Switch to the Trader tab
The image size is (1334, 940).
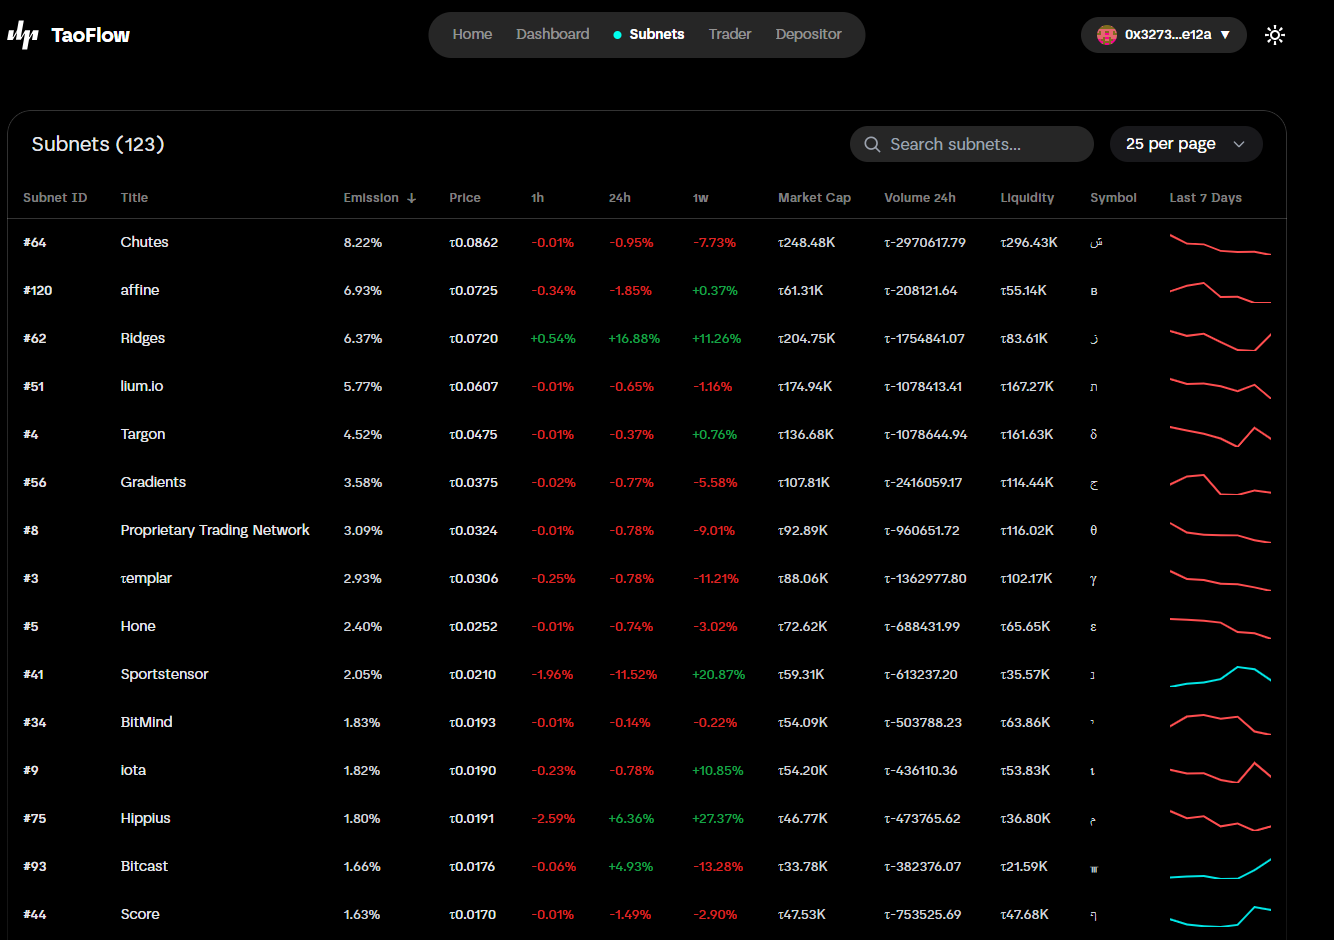pyautogui.click(x=729, y=34)
